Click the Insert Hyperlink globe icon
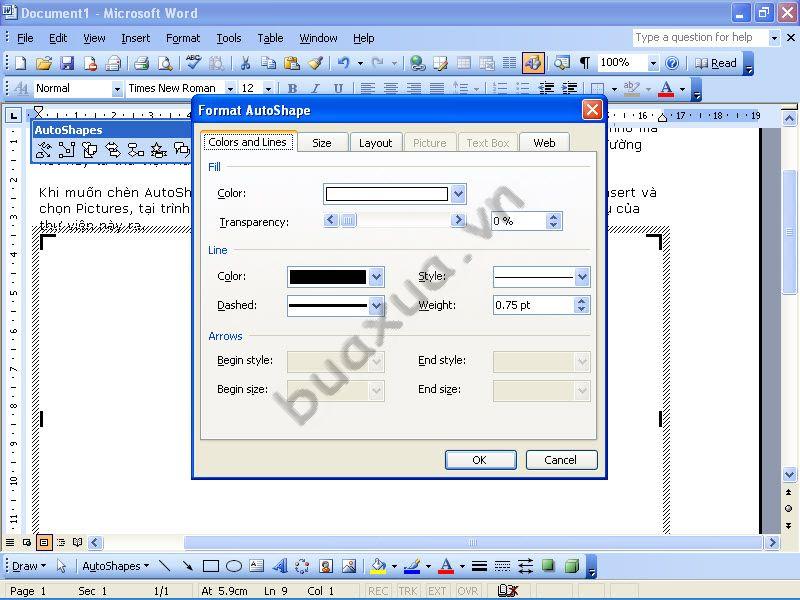This screenshot has height=600, width=800. [x=417, y=63]
